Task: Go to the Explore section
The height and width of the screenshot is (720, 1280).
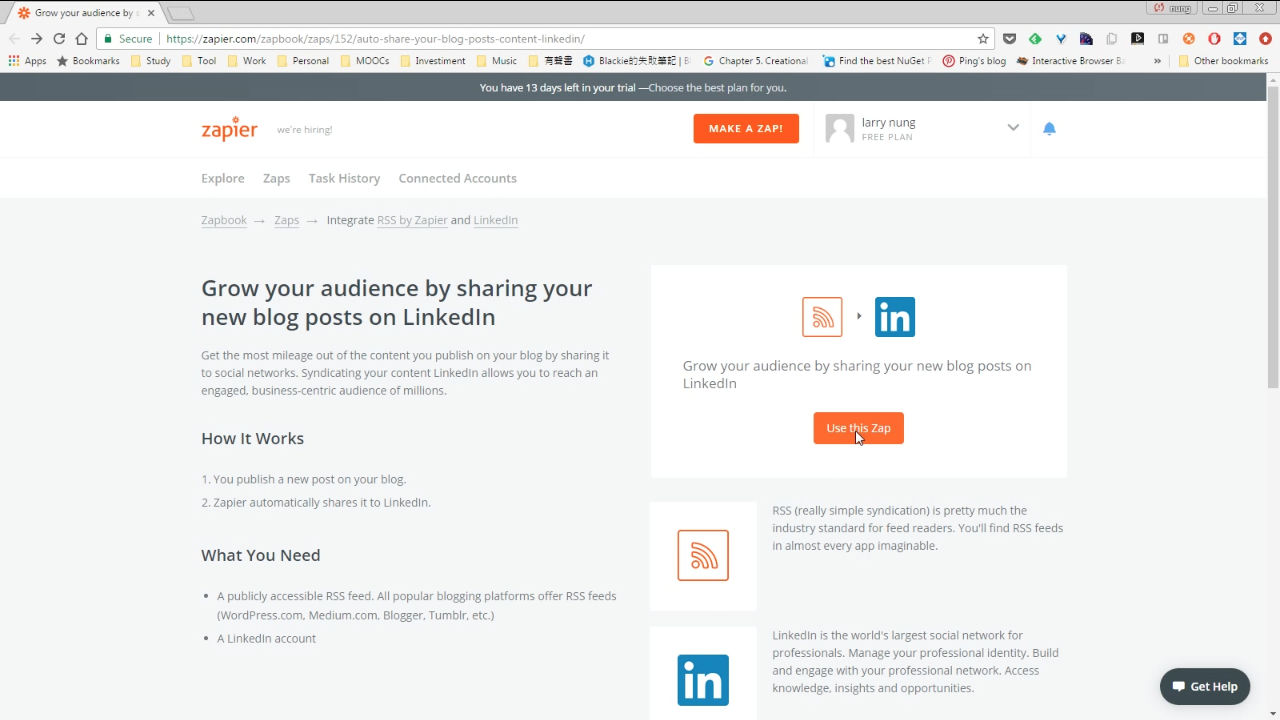Action: [x=223, y=178]
